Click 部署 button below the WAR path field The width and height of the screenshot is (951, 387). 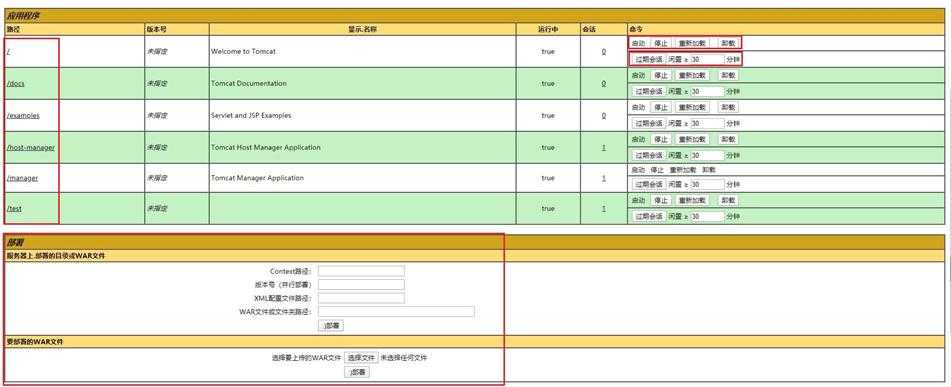coord(331,326)
